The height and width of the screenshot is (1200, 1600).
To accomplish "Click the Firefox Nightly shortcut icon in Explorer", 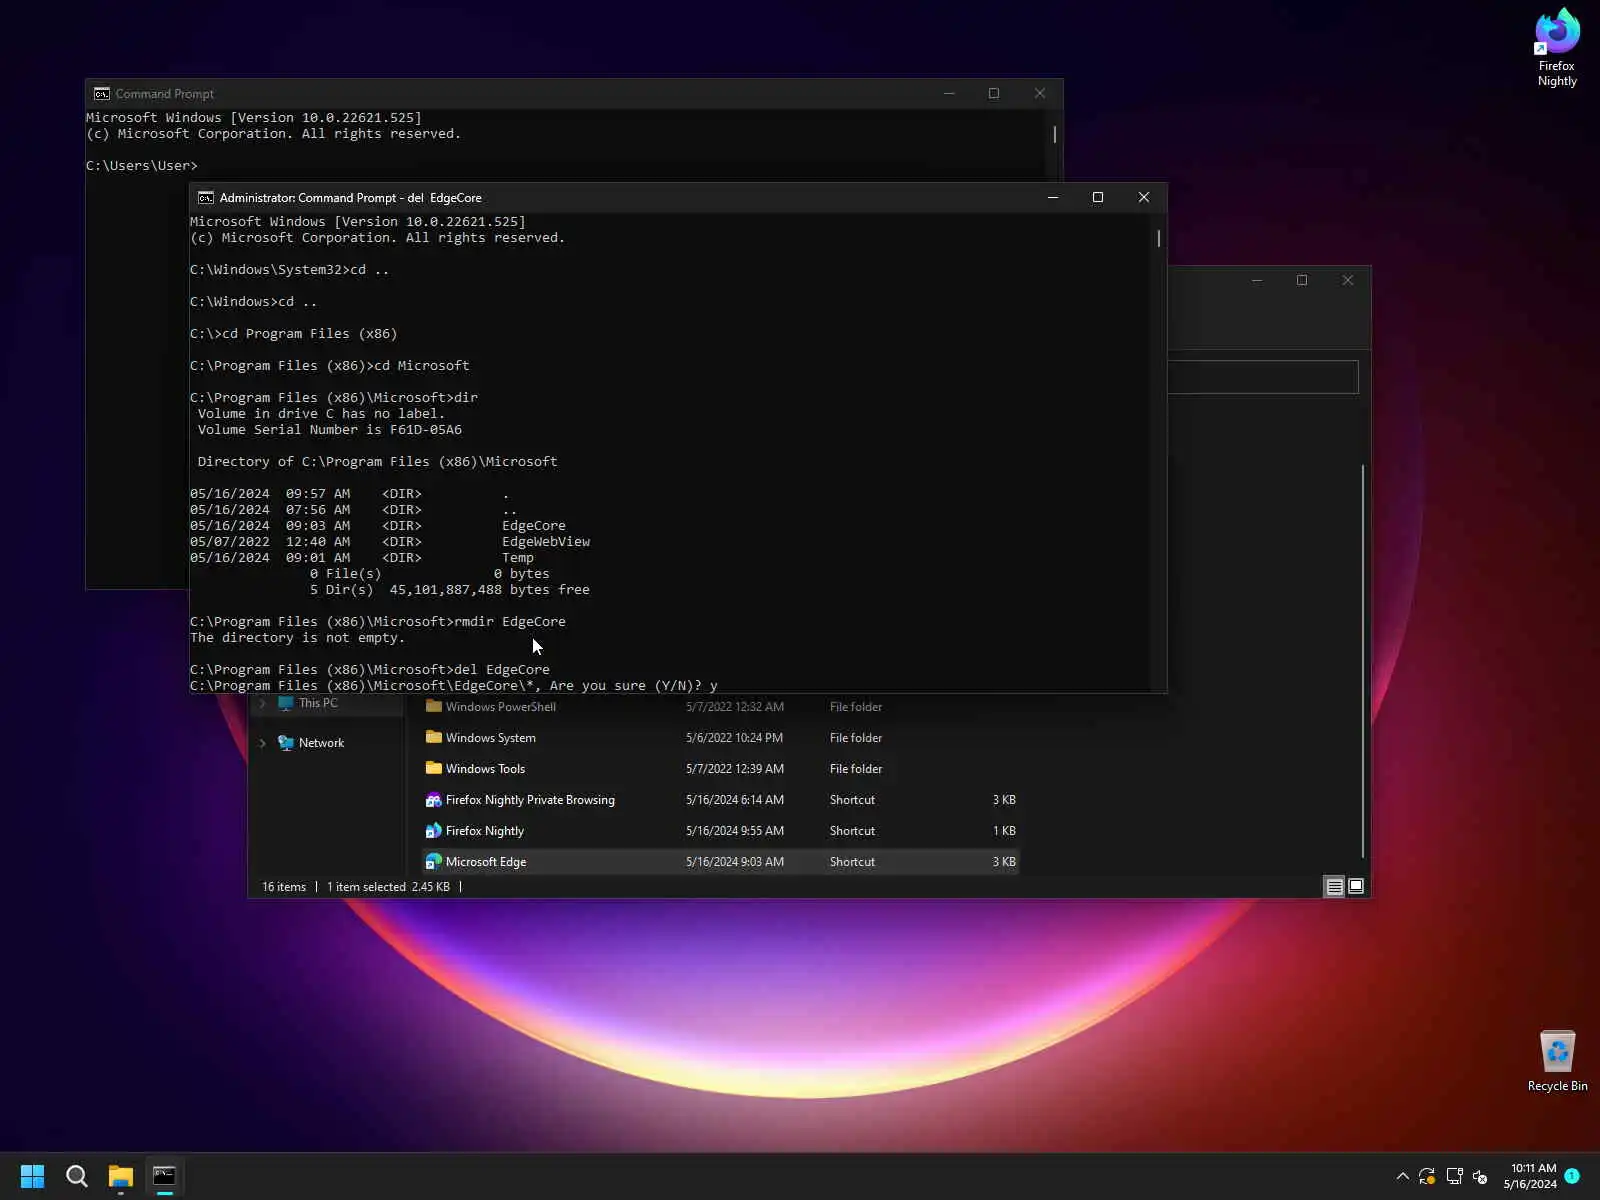I will (434, 831).
